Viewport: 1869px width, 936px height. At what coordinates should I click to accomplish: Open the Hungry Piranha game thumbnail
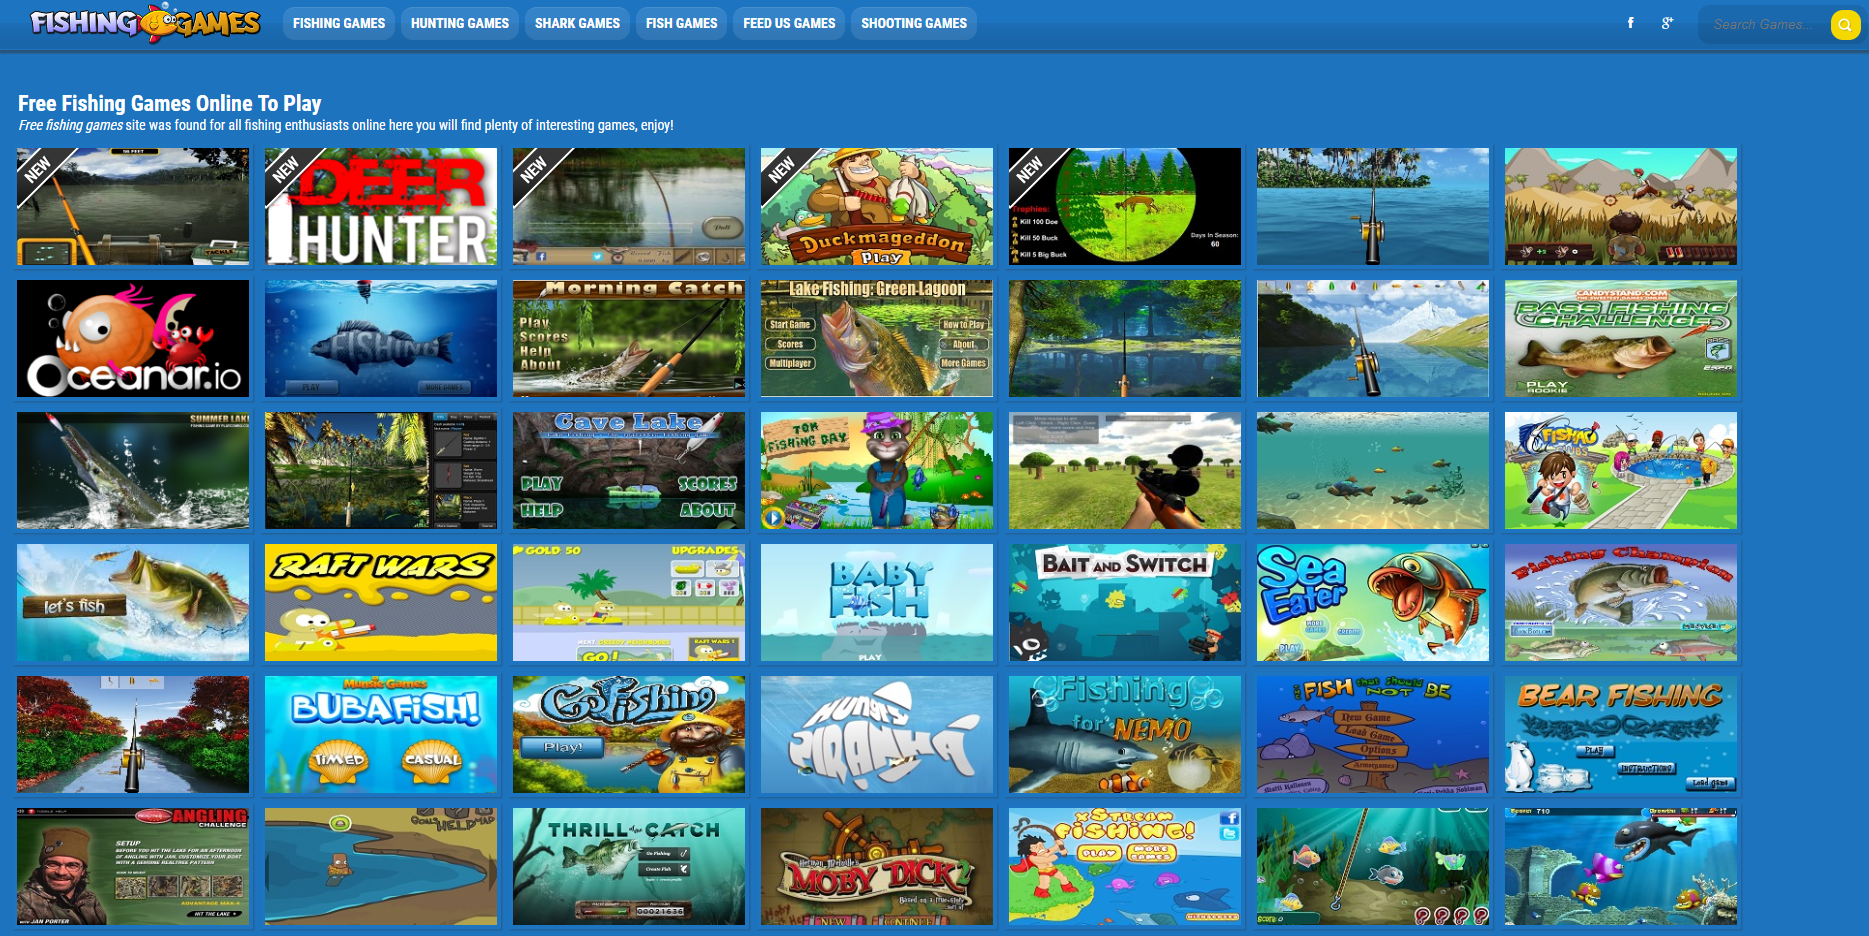point(877,735)
